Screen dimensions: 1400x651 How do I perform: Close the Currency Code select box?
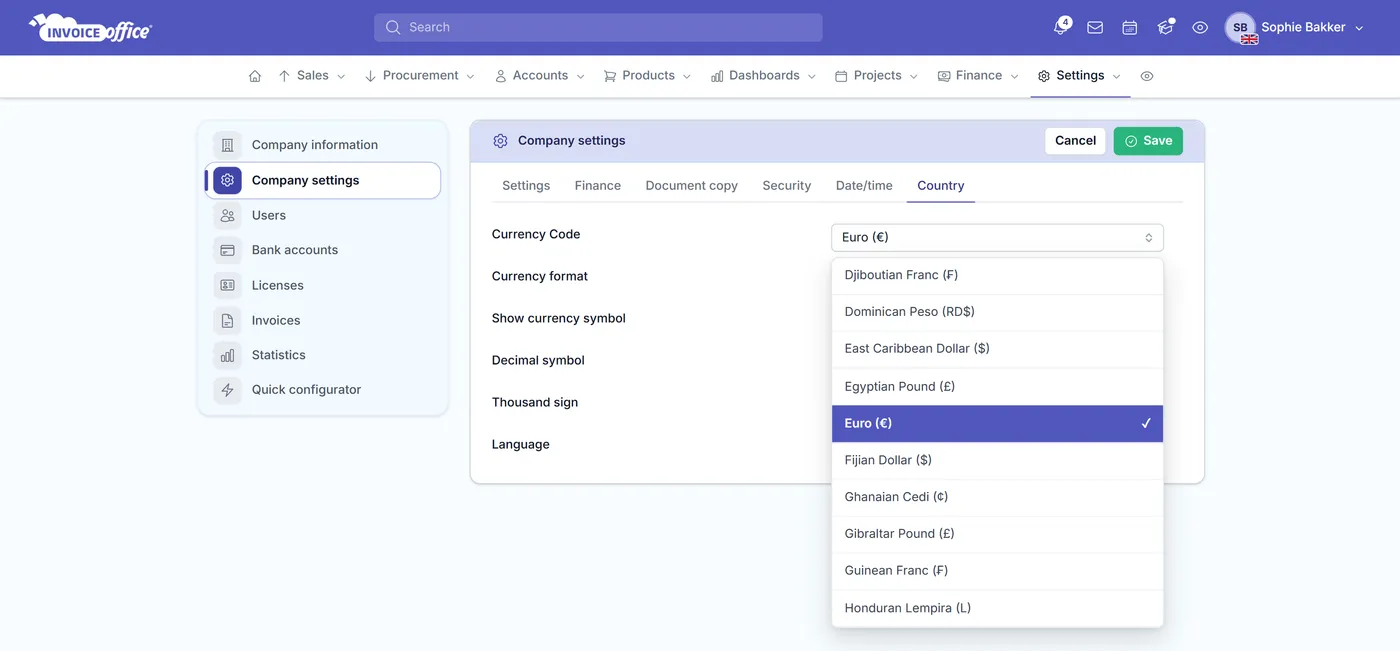(997, 237)
